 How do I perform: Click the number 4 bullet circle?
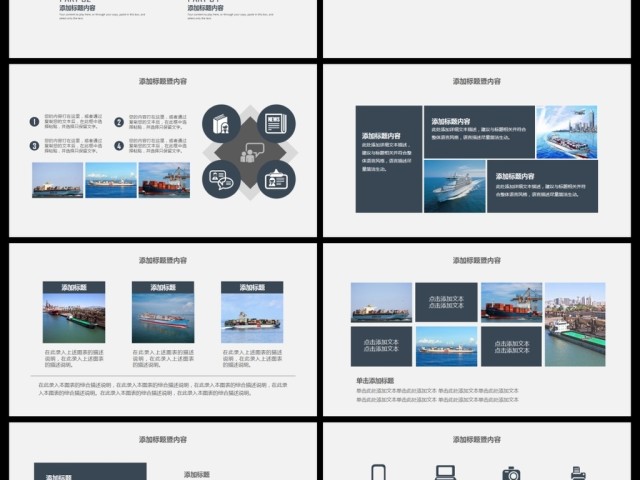point(119,146)
